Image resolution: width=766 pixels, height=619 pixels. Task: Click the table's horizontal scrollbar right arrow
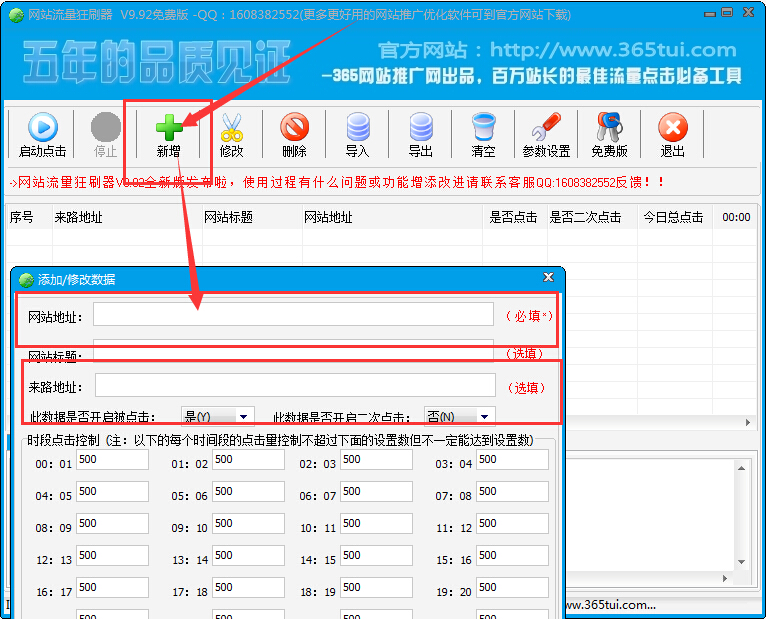pos(748,423)
